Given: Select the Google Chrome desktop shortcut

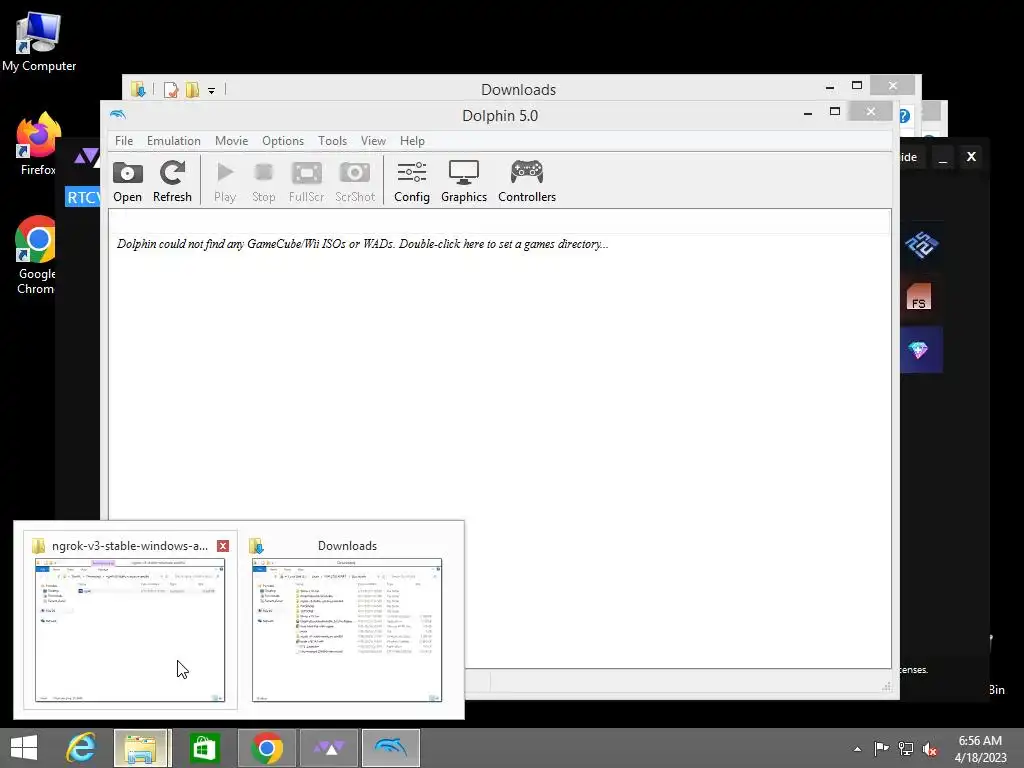Looking at the screenshot, I should [36, 255].
